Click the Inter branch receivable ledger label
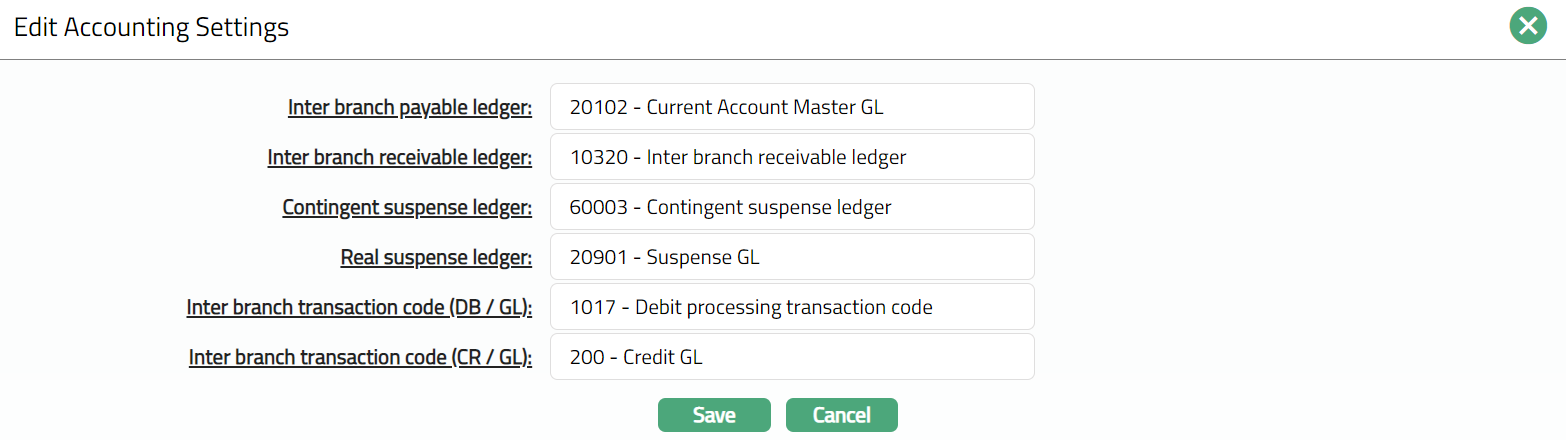 click(399, 158)
